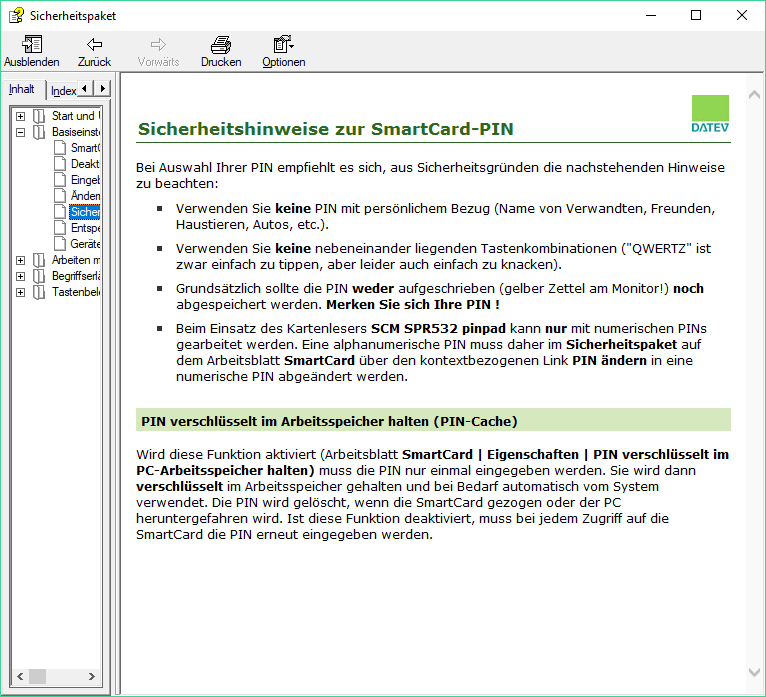Screen dimensions: 766x697
Task: Click the page icon beside the selected Sicher topic
Action: pos(60,211)
